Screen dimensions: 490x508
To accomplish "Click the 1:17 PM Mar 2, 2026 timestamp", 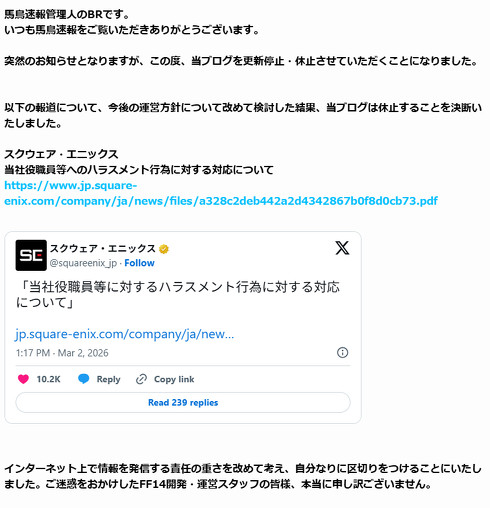I will click(x=62, y=353).
